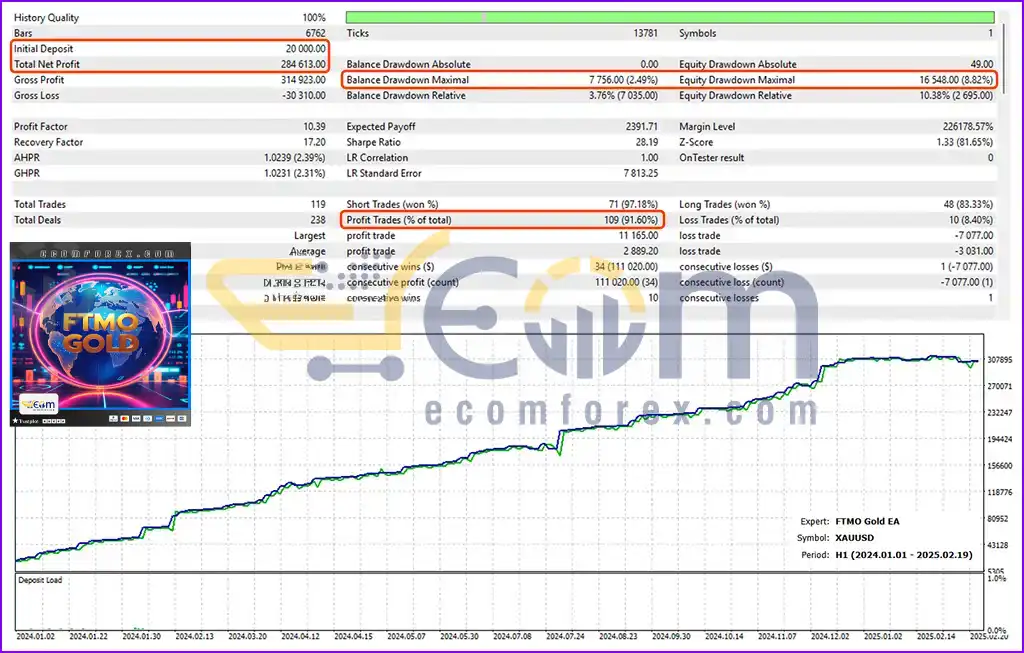Click Long Trades value 48 (83.33%)
The height and width of the screenshot is (653, 1024).
tap(968, 204)
